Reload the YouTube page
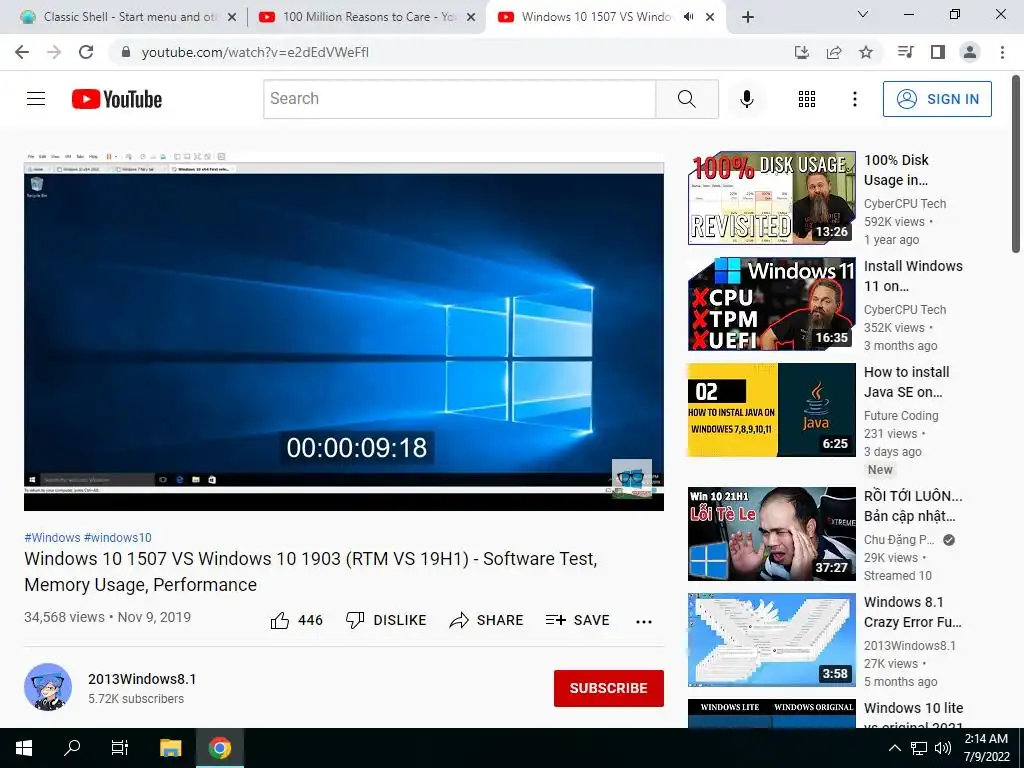Screen dimensions: 1024x768 coord(86,52)
